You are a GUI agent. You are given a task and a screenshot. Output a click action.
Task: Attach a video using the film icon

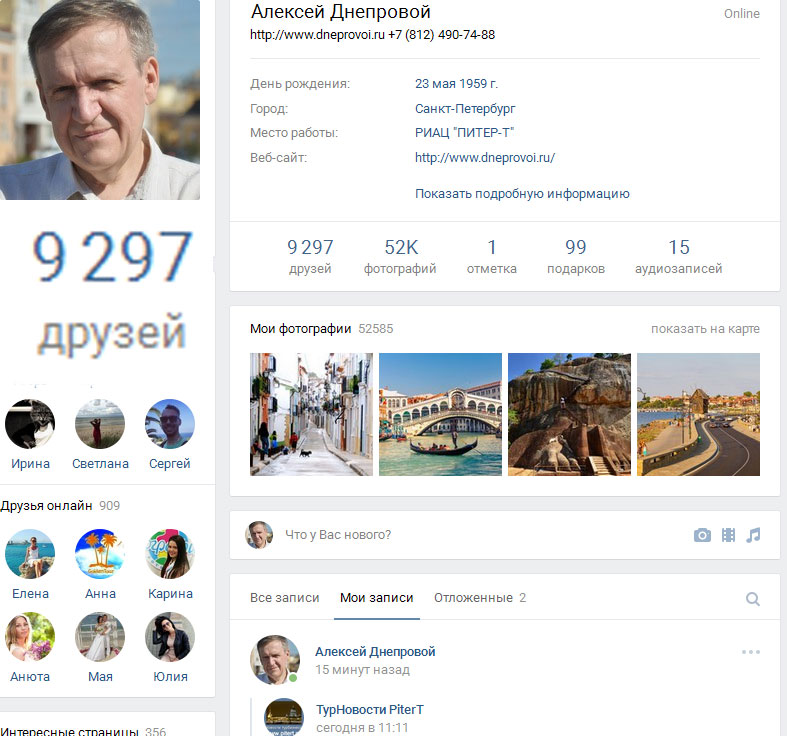(728, 535)
